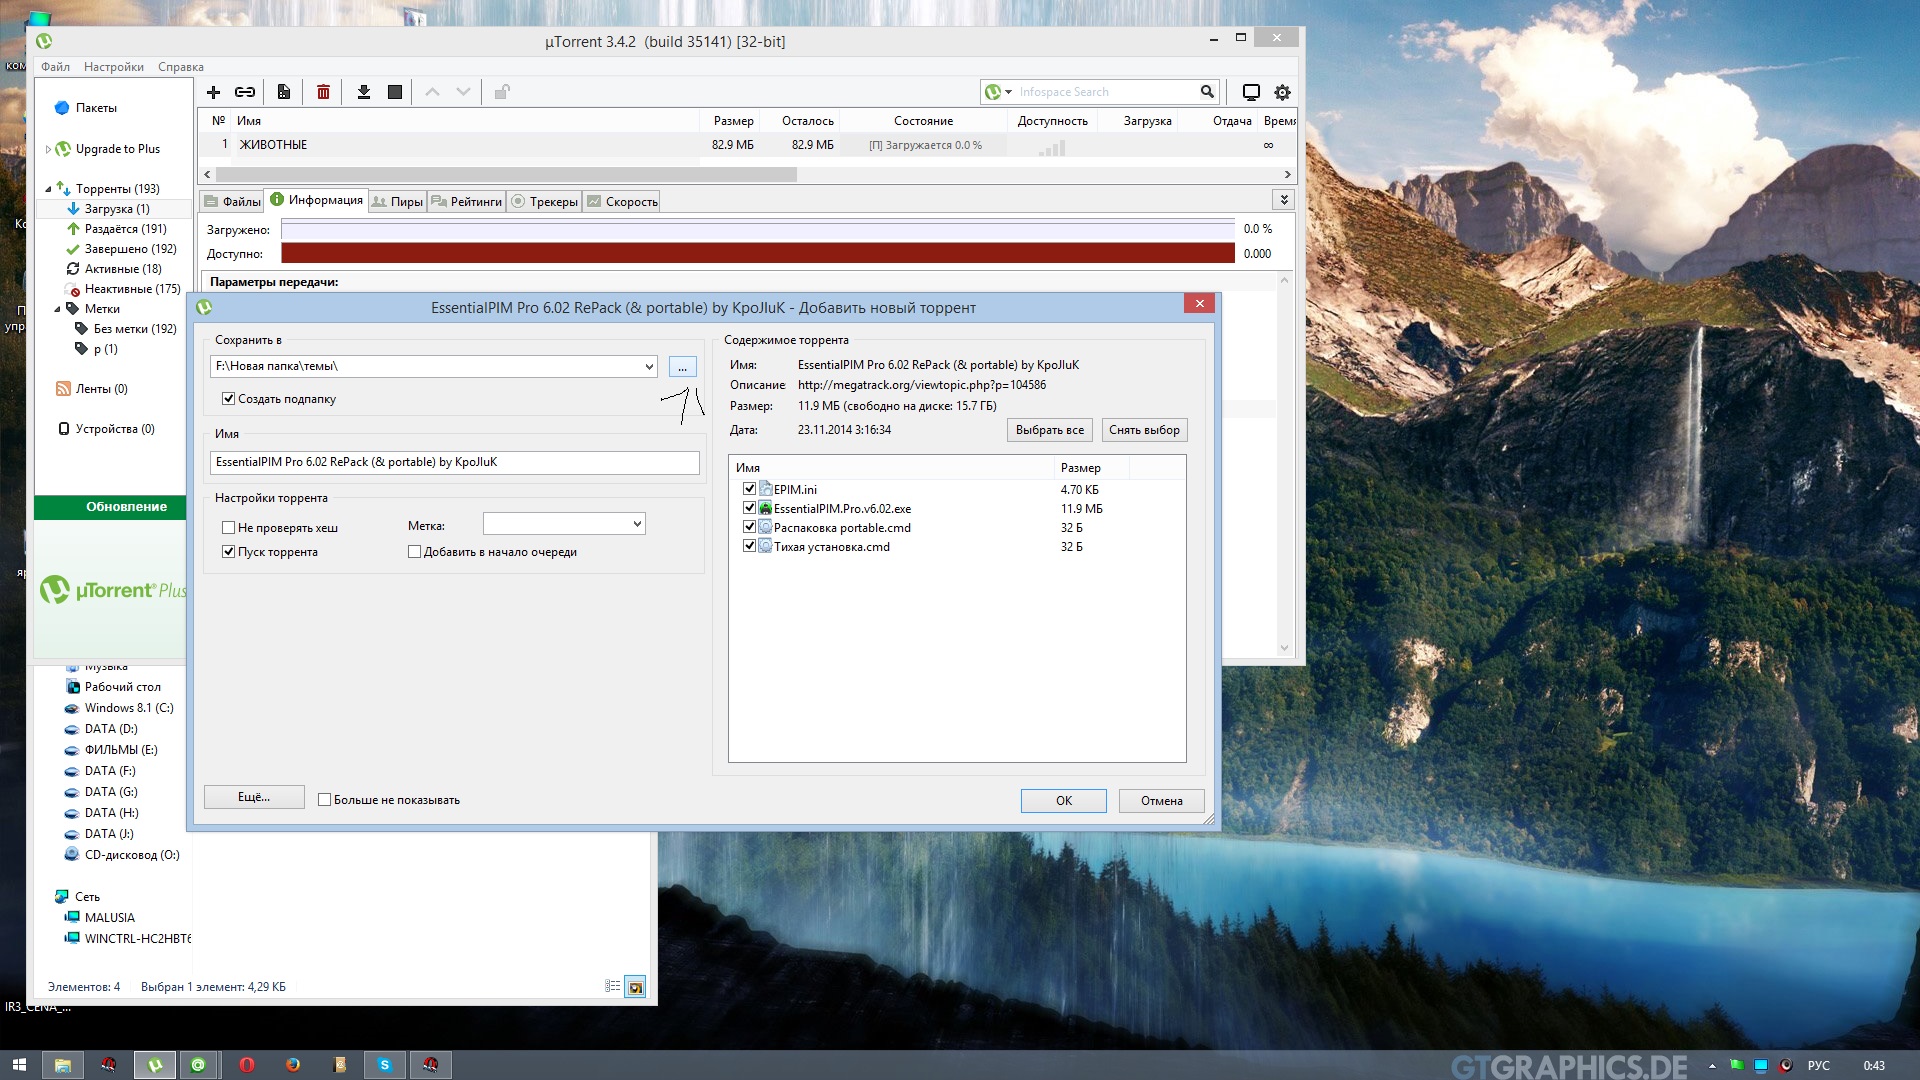
Task: Toggle the Пуск торрента checkbox
Action: pos(228,551)
